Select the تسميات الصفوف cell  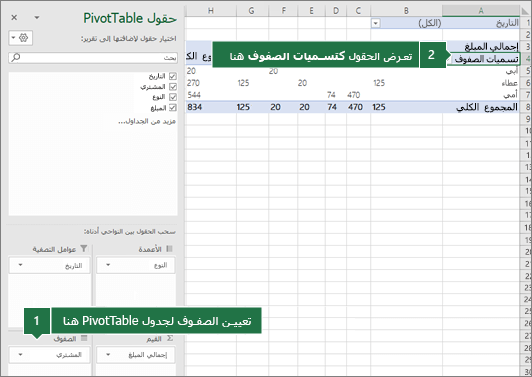click(486, 59)
